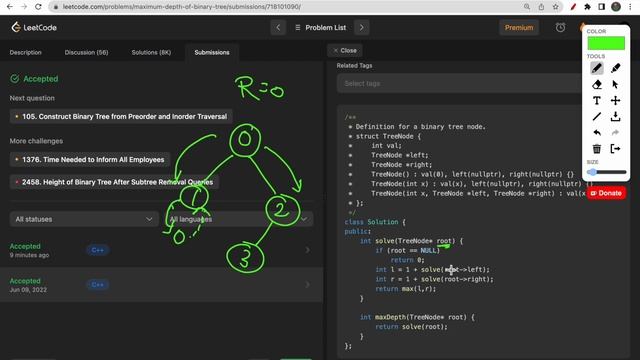Expand the All statuses dropdown

pyautogui.click(x=84, y=219)
